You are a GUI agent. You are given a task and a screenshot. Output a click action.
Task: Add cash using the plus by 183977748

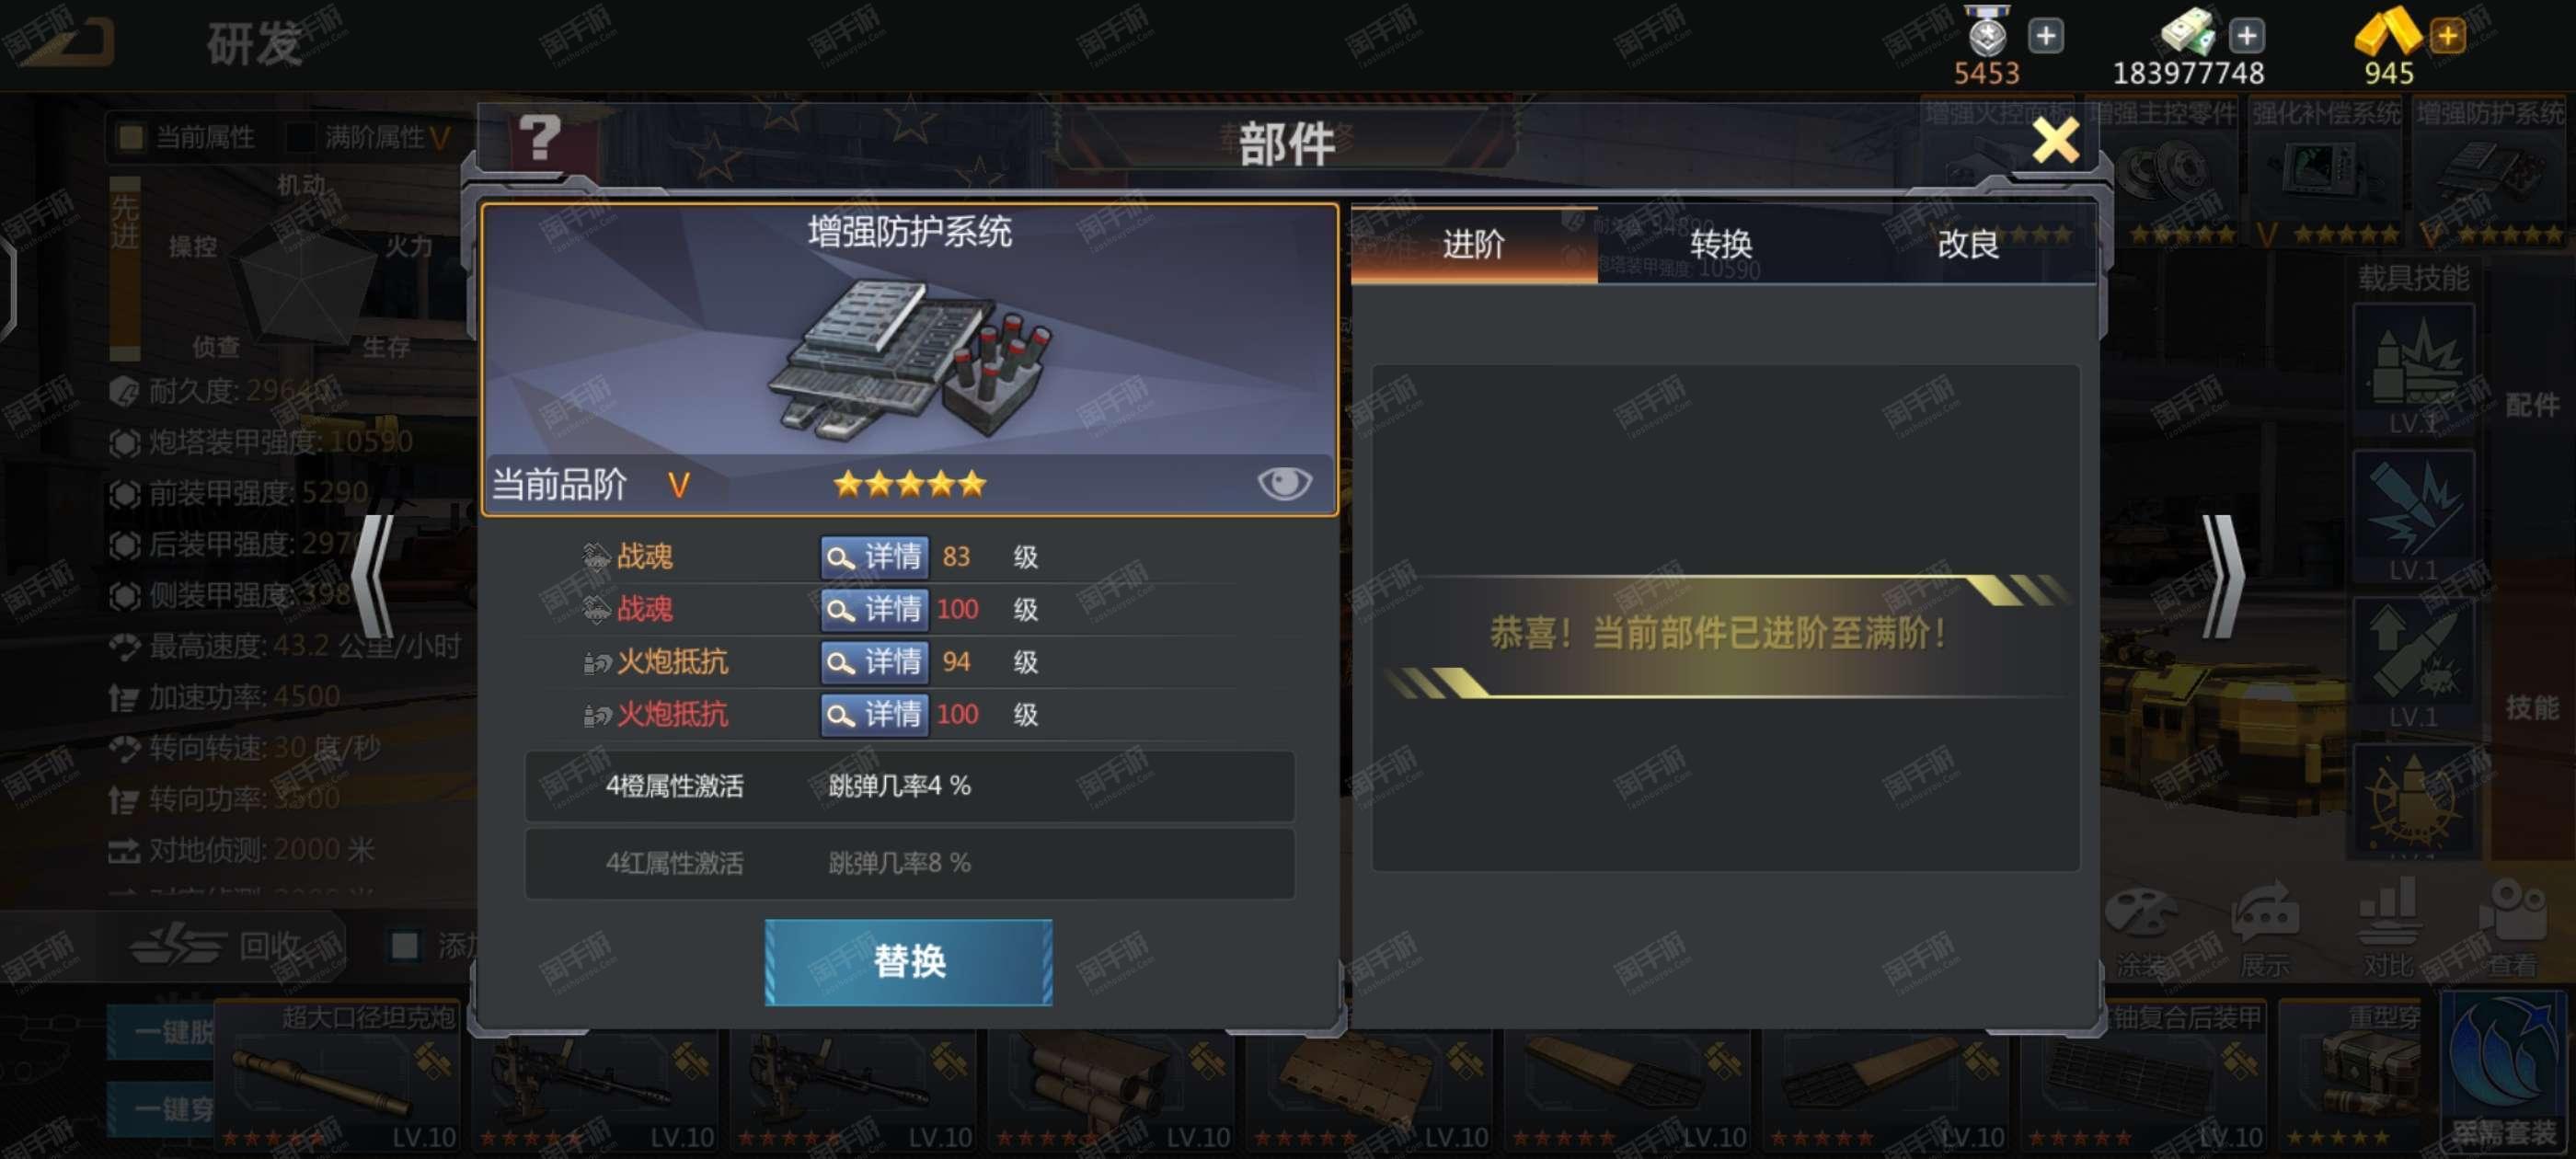tap(2246, 37)
